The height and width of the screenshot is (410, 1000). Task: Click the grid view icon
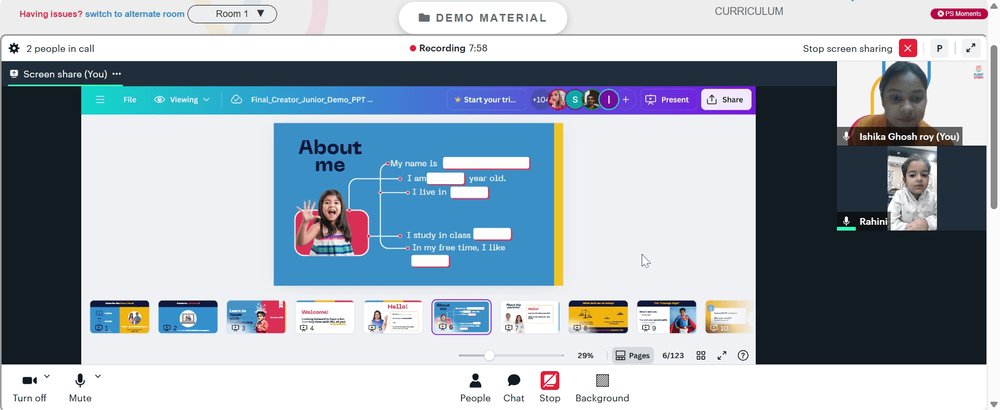pyautogui.click(x=701, y=356)
